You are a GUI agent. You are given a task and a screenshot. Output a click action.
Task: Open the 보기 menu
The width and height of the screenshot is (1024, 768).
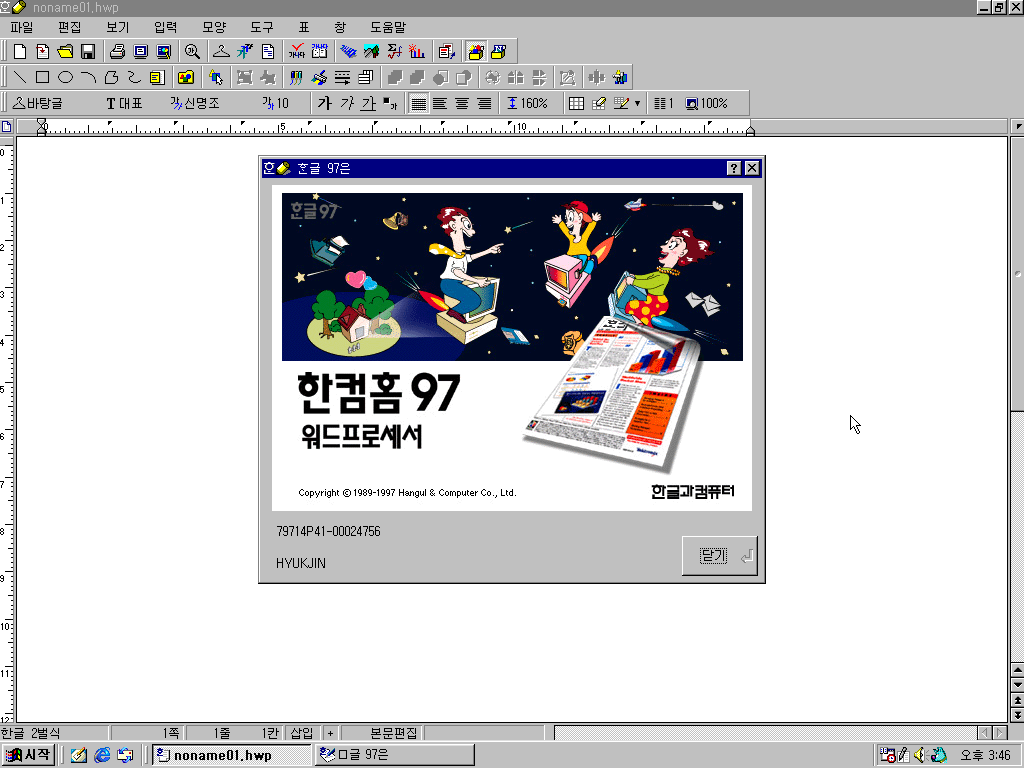pyautogui.click(x=118, y=27)
